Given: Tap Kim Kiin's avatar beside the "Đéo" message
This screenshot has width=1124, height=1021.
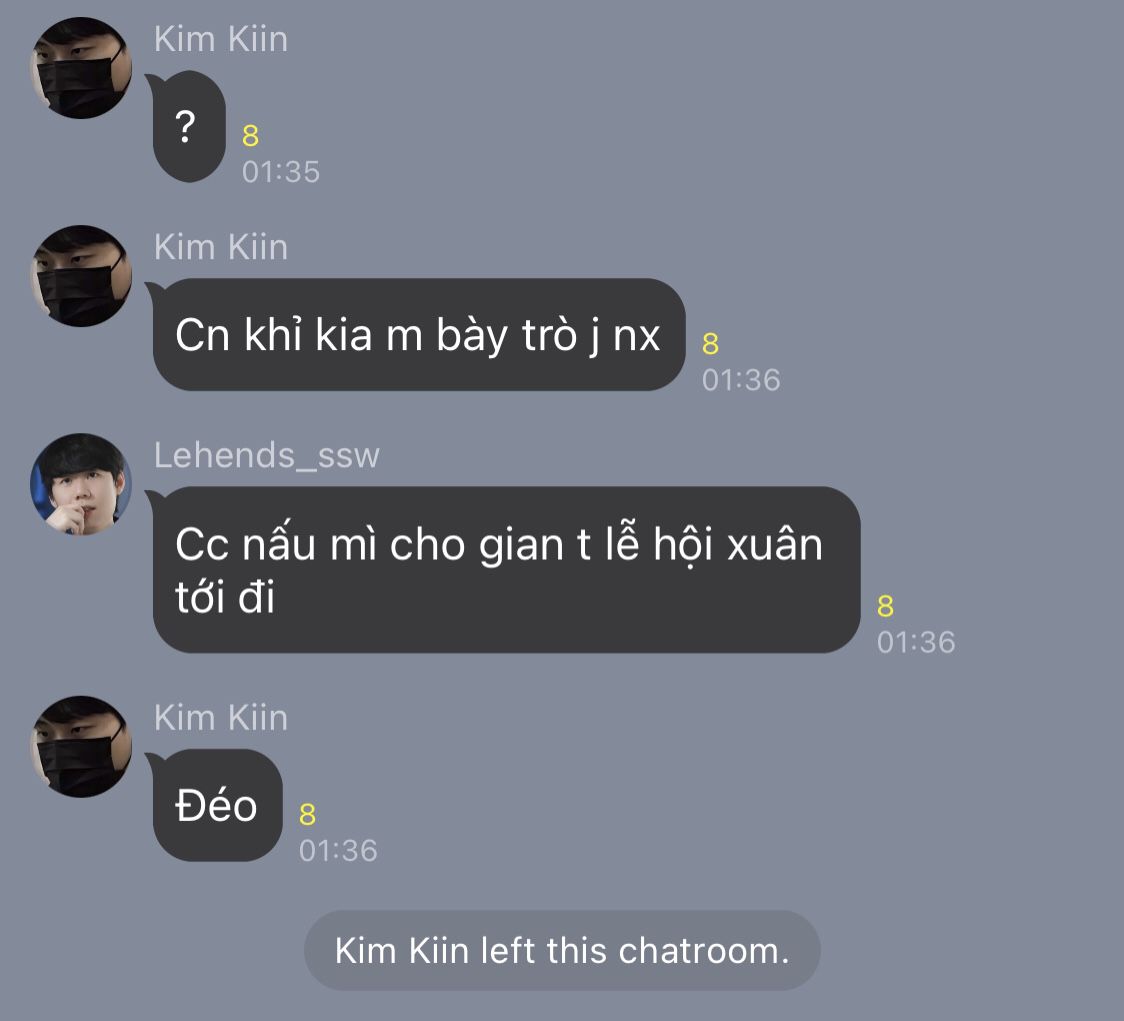Looking at the screenshot, I should click(x=81, y=746).
